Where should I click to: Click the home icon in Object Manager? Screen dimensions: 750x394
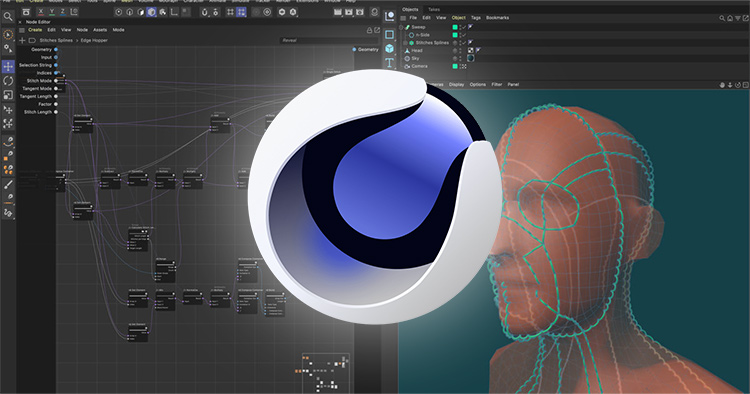click(730, 18)
